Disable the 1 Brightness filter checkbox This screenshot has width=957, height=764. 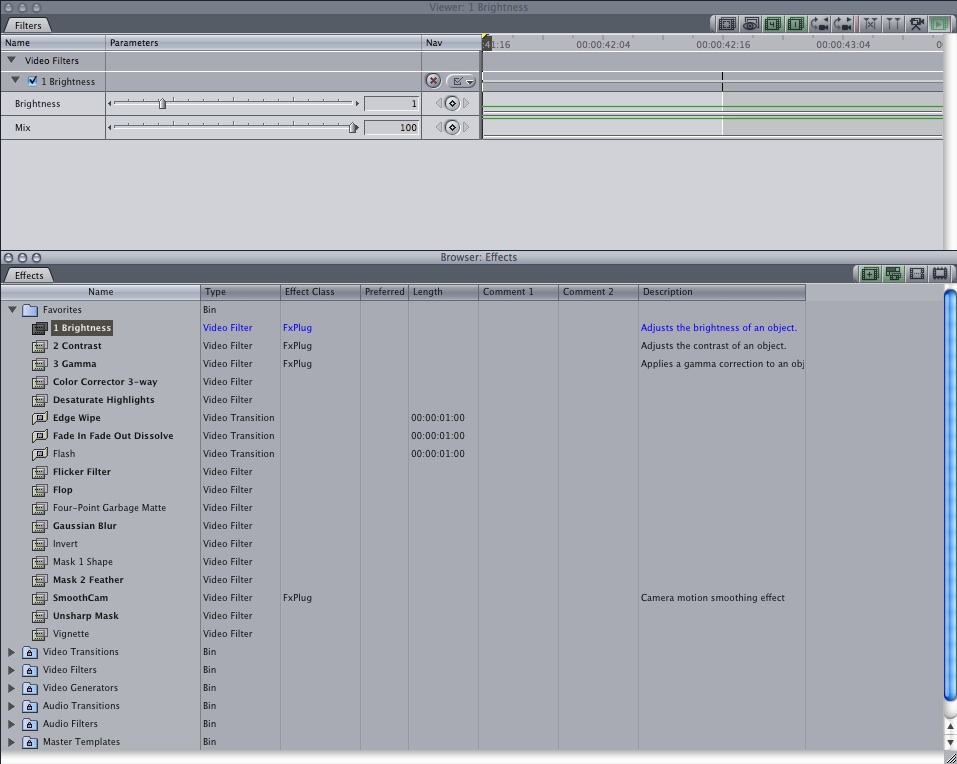pyautogui.click(x=33, y=81)
